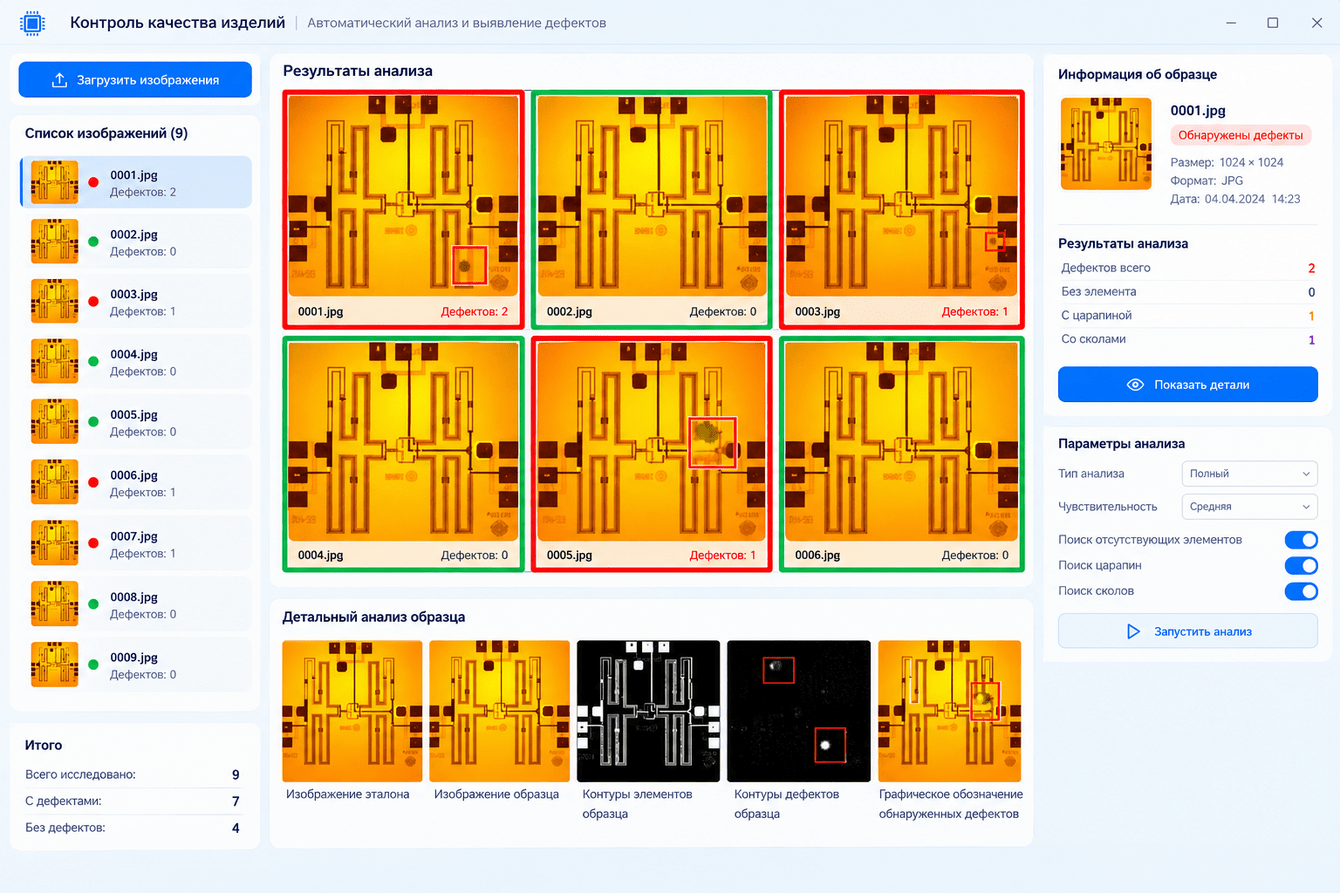Disable Поиск отсутствующих элементов toggle
Image resolution: width=1340 pixels, height=893 pixels.
coord(1301,540)
